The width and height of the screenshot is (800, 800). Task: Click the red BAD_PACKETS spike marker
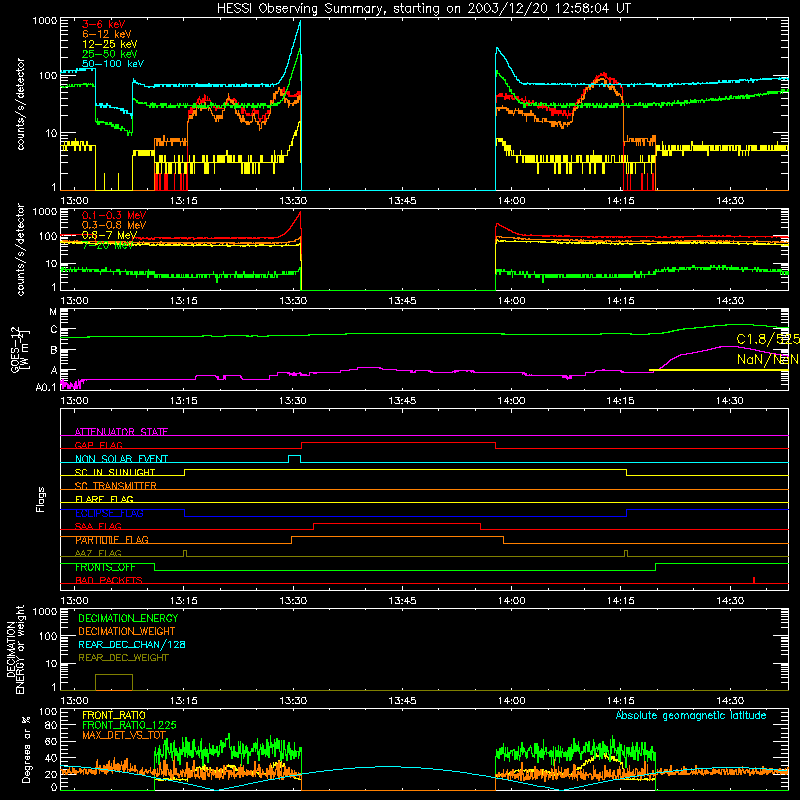[x=754, y=580]
